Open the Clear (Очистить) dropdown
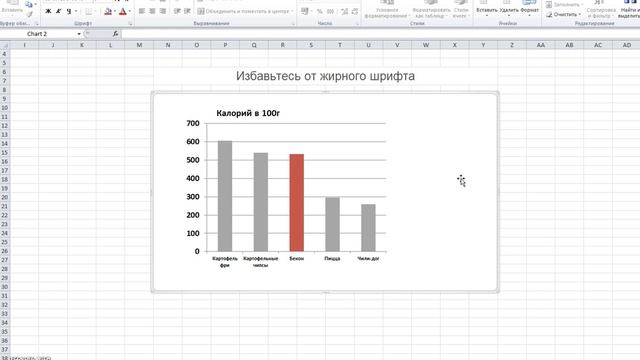 tap(563, 14)
